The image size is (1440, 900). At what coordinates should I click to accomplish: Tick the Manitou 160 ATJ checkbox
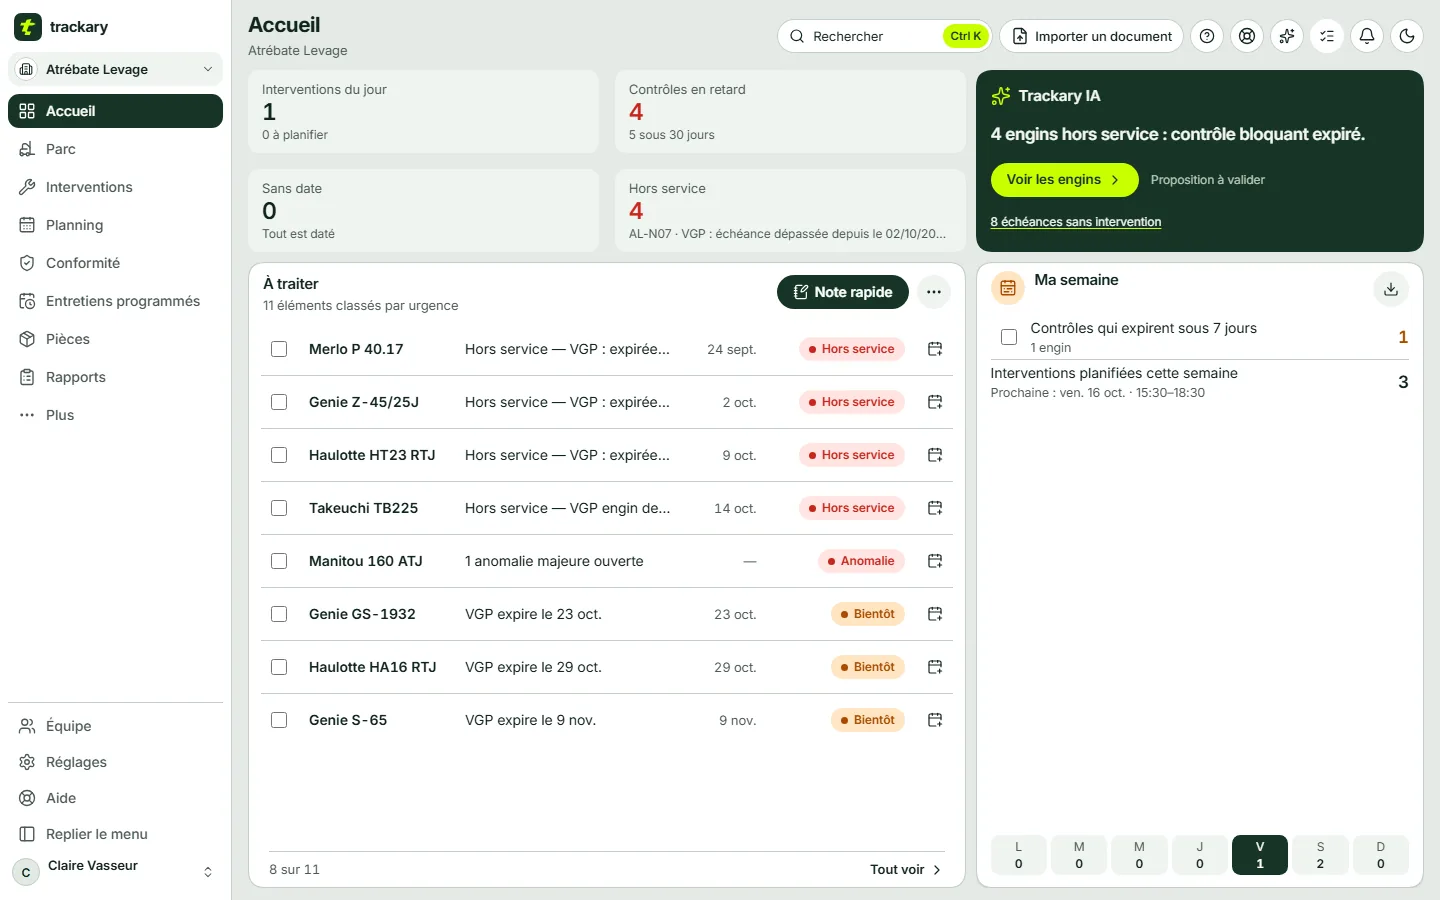tap(279, 561)
